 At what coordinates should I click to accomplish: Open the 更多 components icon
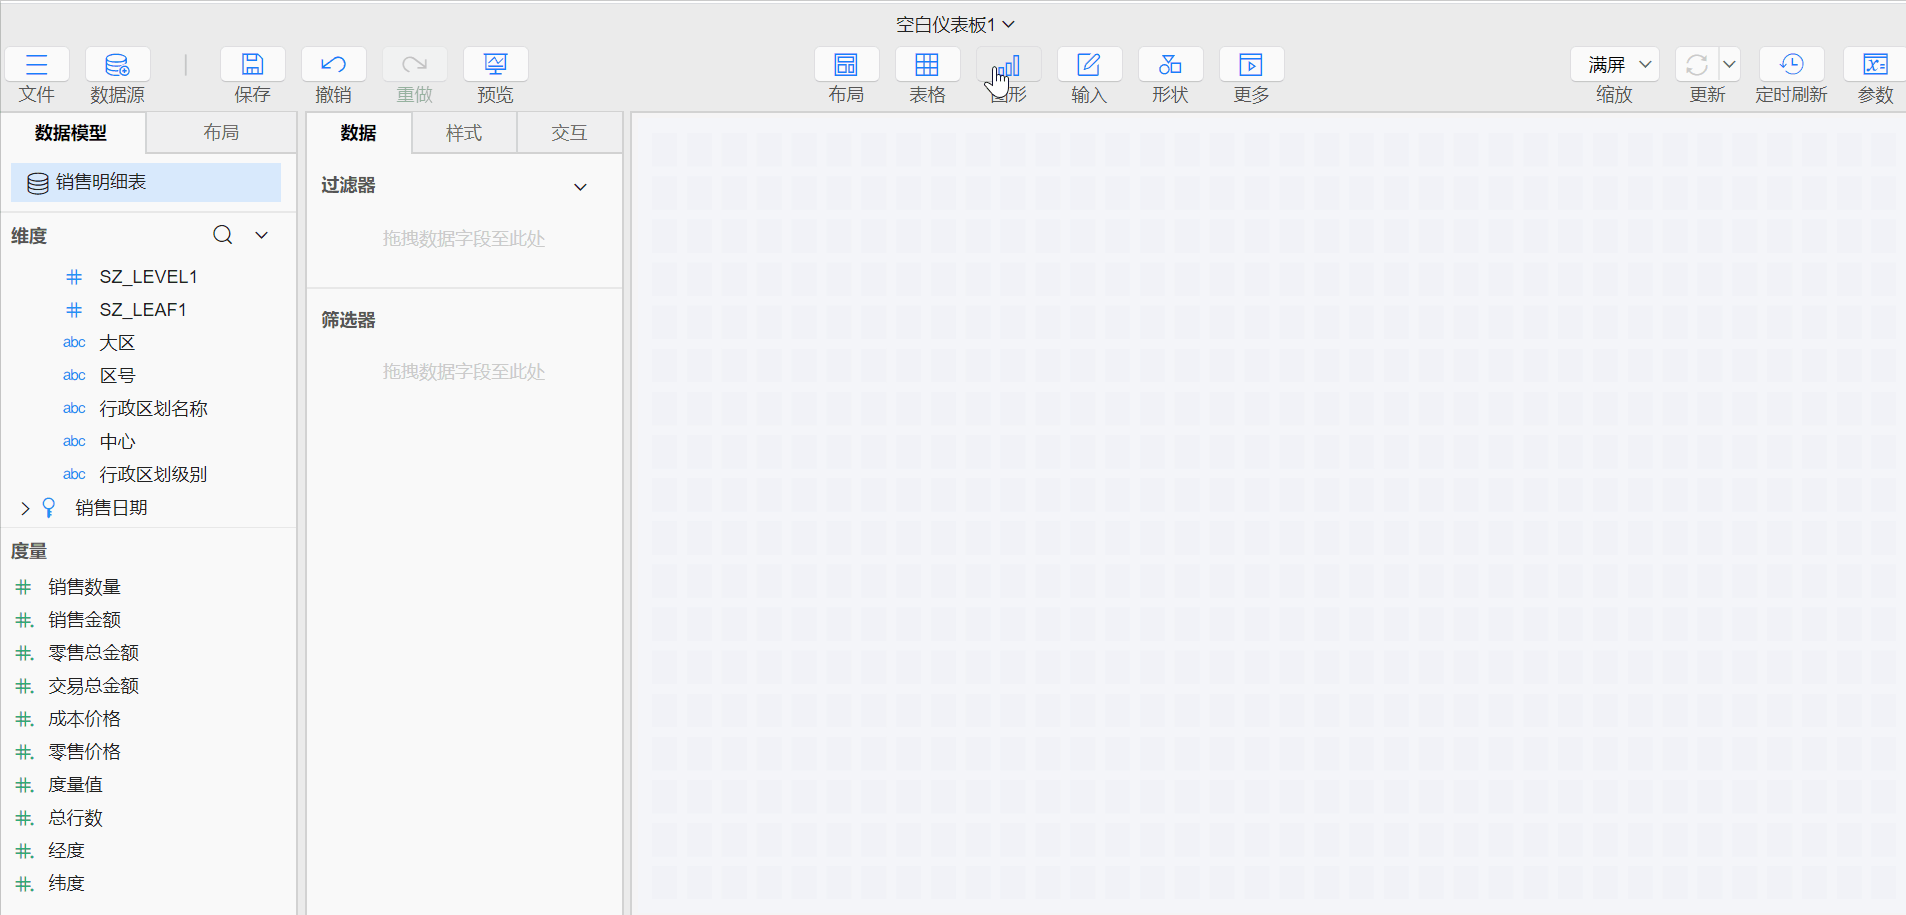1250,66
